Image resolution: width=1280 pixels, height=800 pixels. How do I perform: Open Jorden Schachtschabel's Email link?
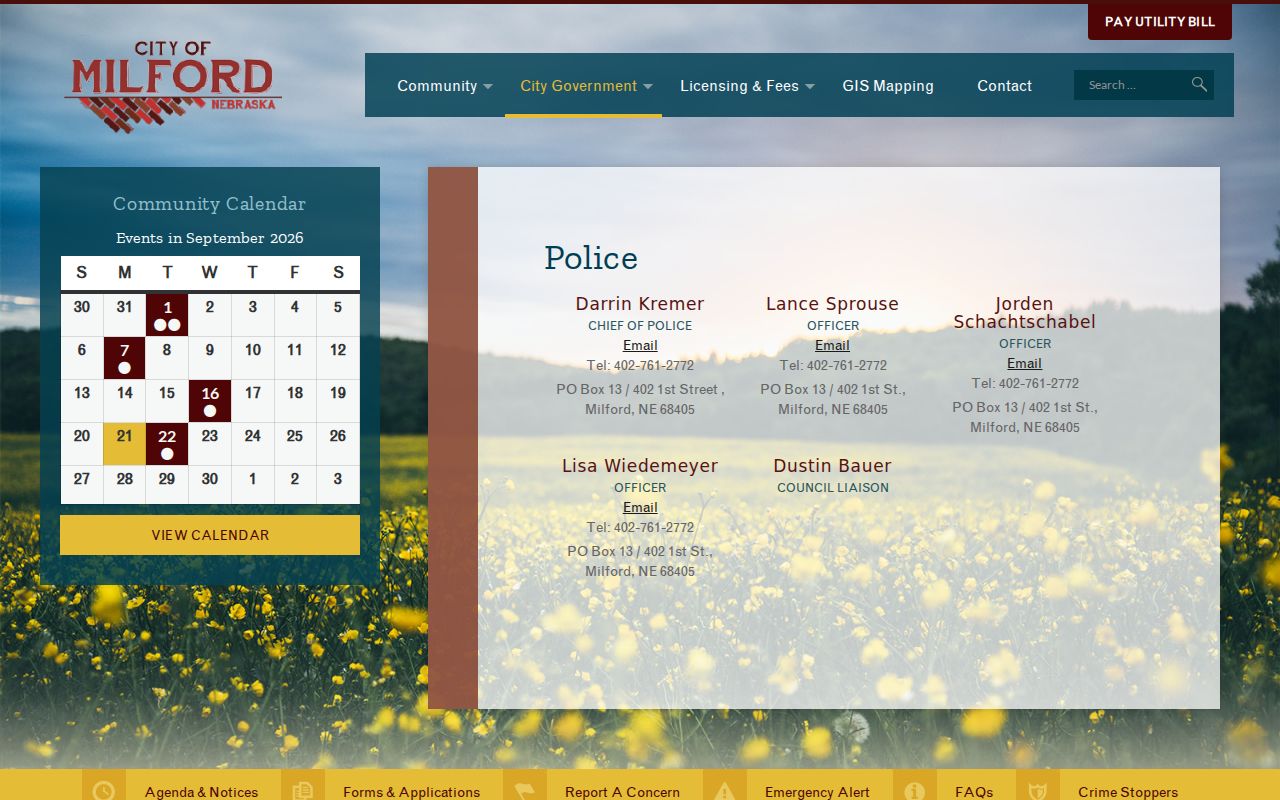pos(1024,363)
